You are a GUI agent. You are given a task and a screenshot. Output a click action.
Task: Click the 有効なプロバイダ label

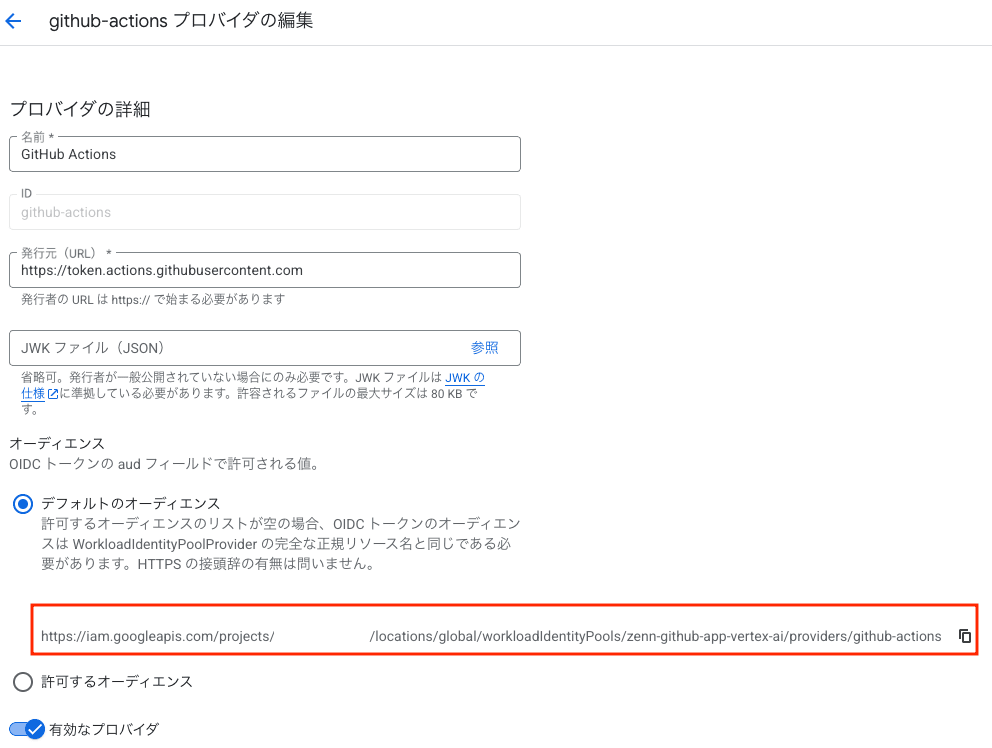tap(104, 729)
